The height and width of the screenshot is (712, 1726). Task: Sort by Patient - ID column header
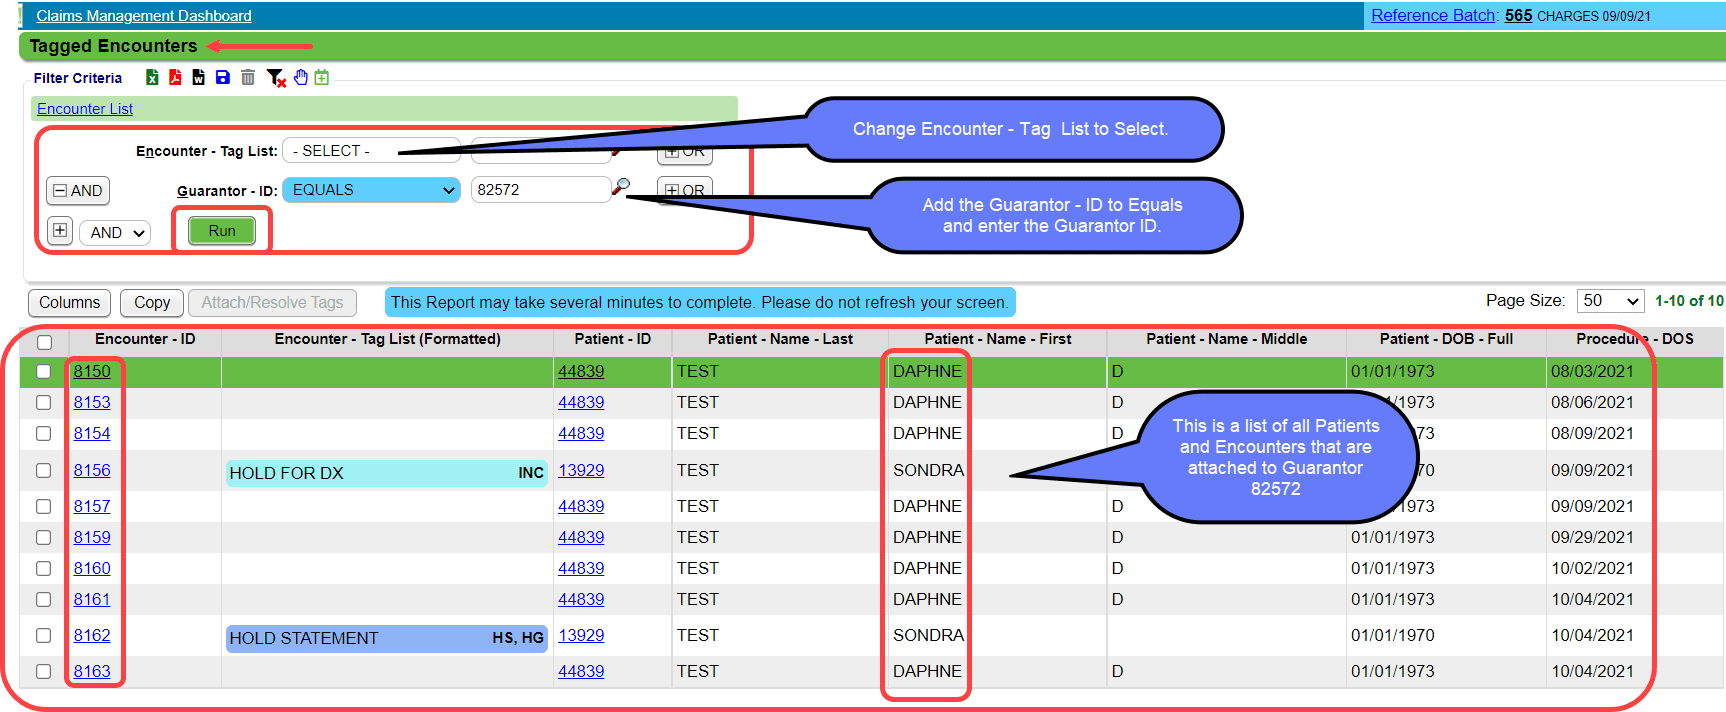click(x=613, y=339)
